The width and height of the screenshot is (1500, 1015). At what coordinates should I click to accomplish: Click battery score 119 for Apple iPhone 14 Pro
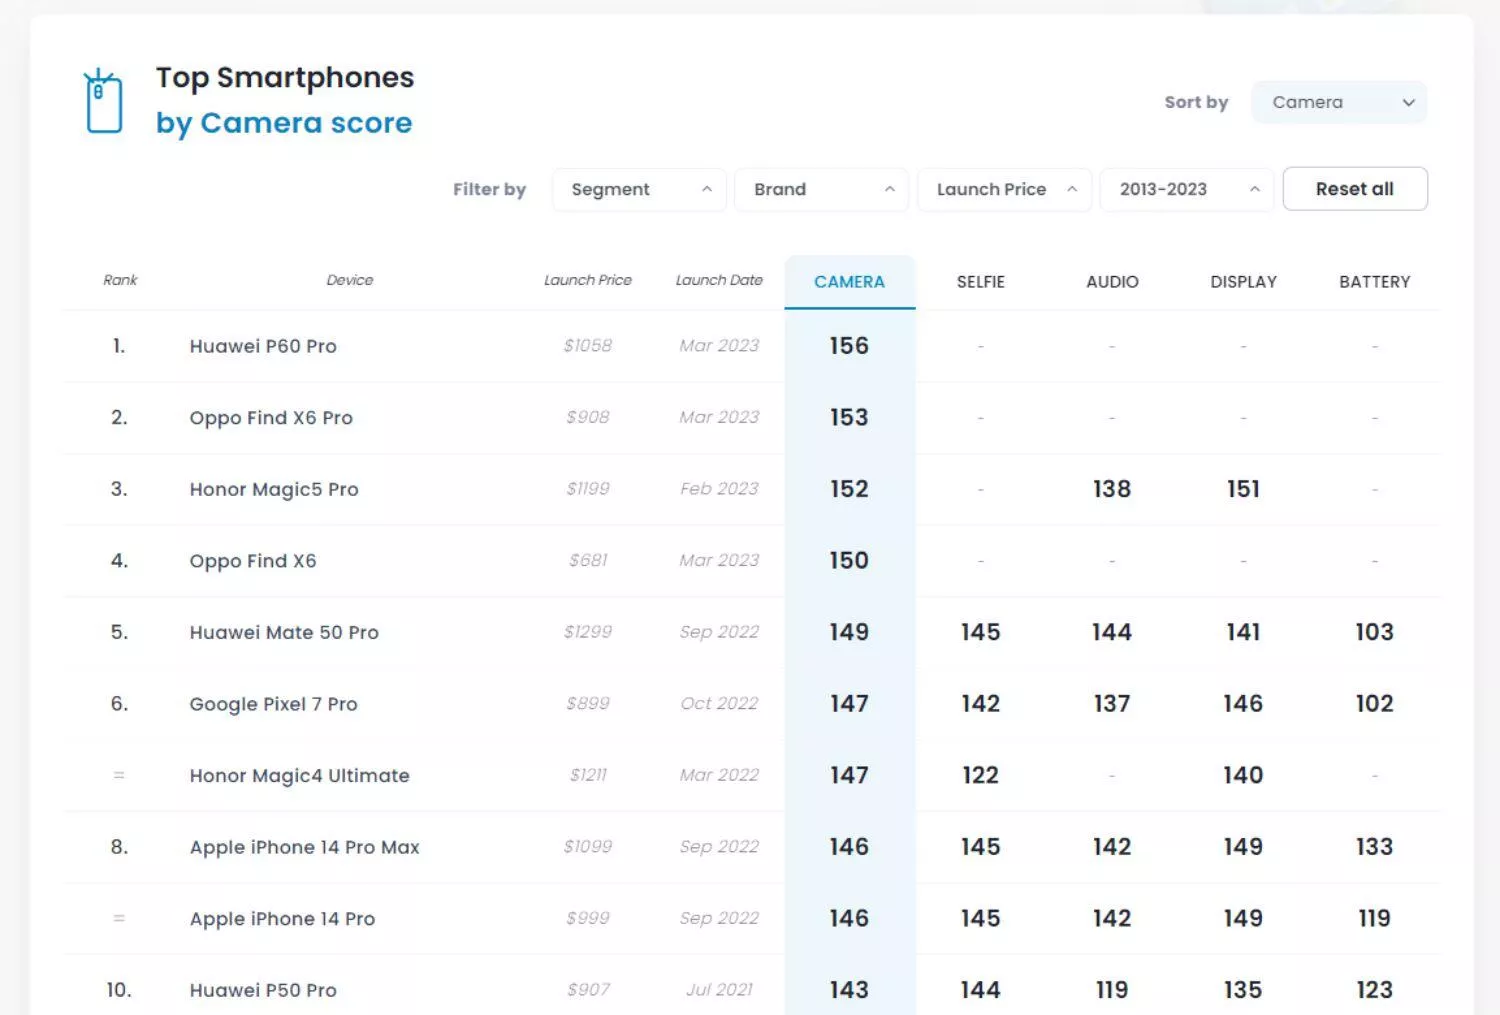point(1375,918)
